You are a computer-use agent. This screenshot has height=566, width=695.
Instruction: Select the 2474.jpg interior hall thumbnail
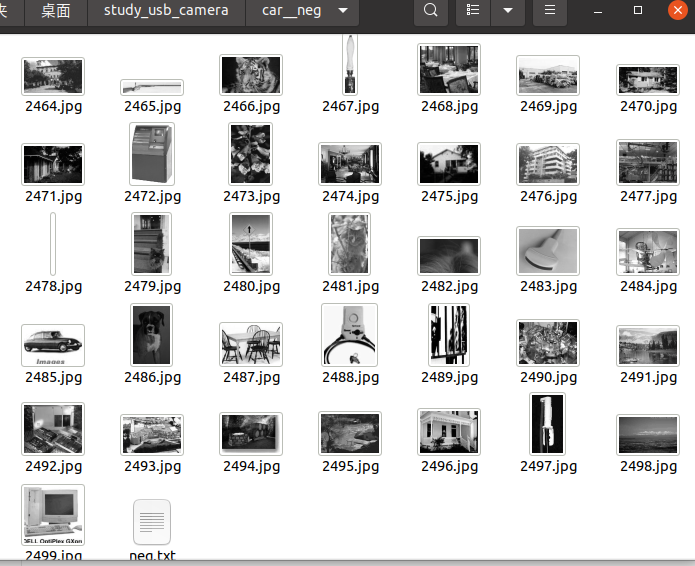click(350, 164)
